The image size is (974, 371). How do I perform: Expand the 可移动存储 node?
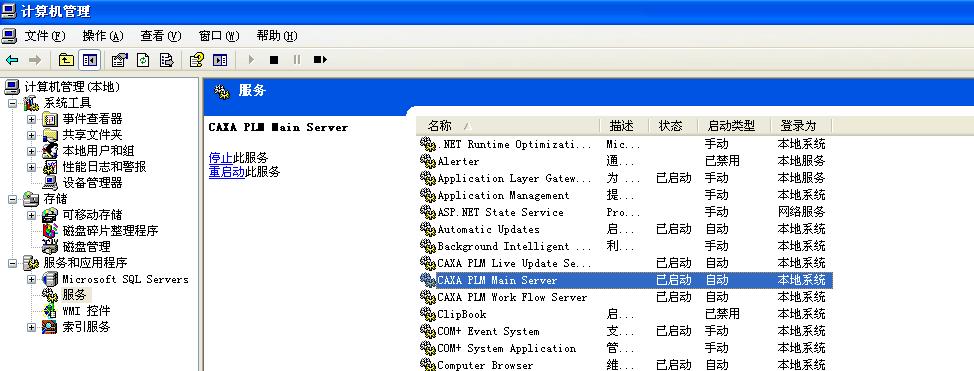pos(32,215)
